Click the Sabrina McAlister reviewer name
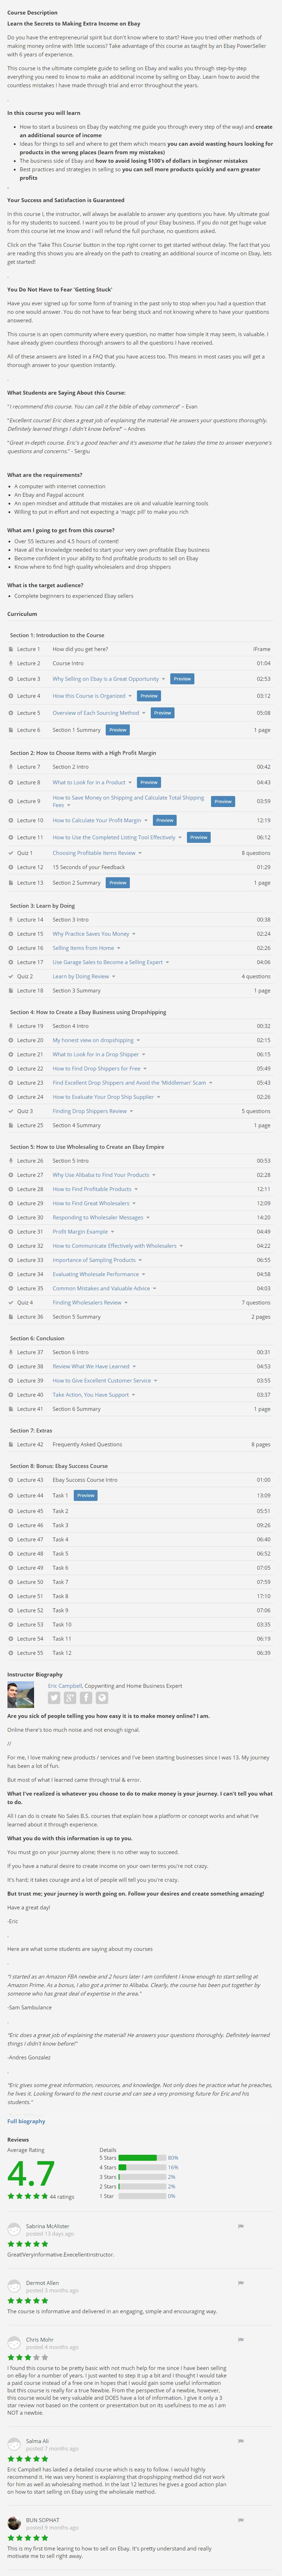Viewport: 282px width, 2576px height. point(48,2226)
